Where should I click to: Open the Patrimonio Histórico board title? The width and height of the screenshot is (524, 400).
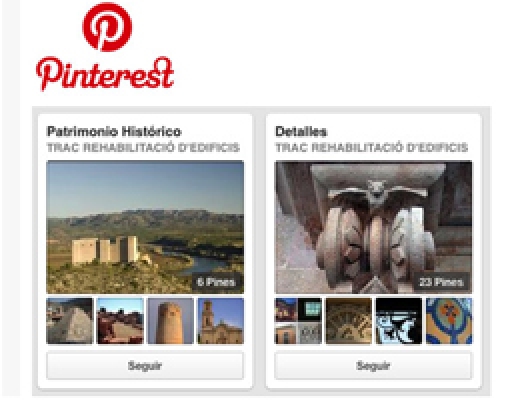[x=114, y=131]
